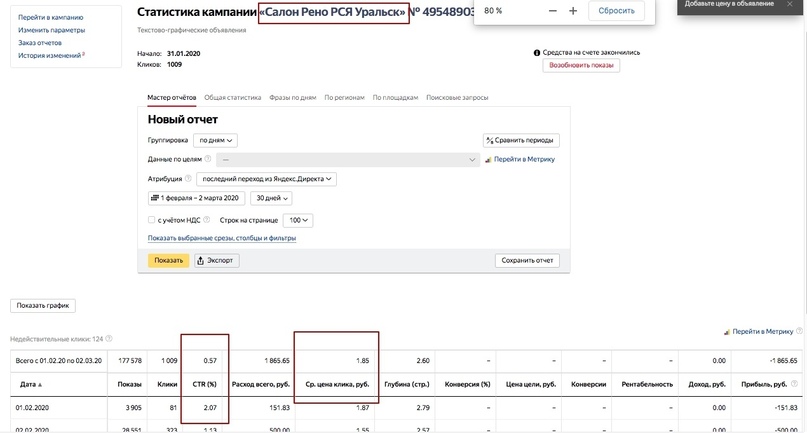The height and width of the screenshot is (433, 807).
Task: Follow the 'Перейти в кампанию' link
Action: click(50, 18)
